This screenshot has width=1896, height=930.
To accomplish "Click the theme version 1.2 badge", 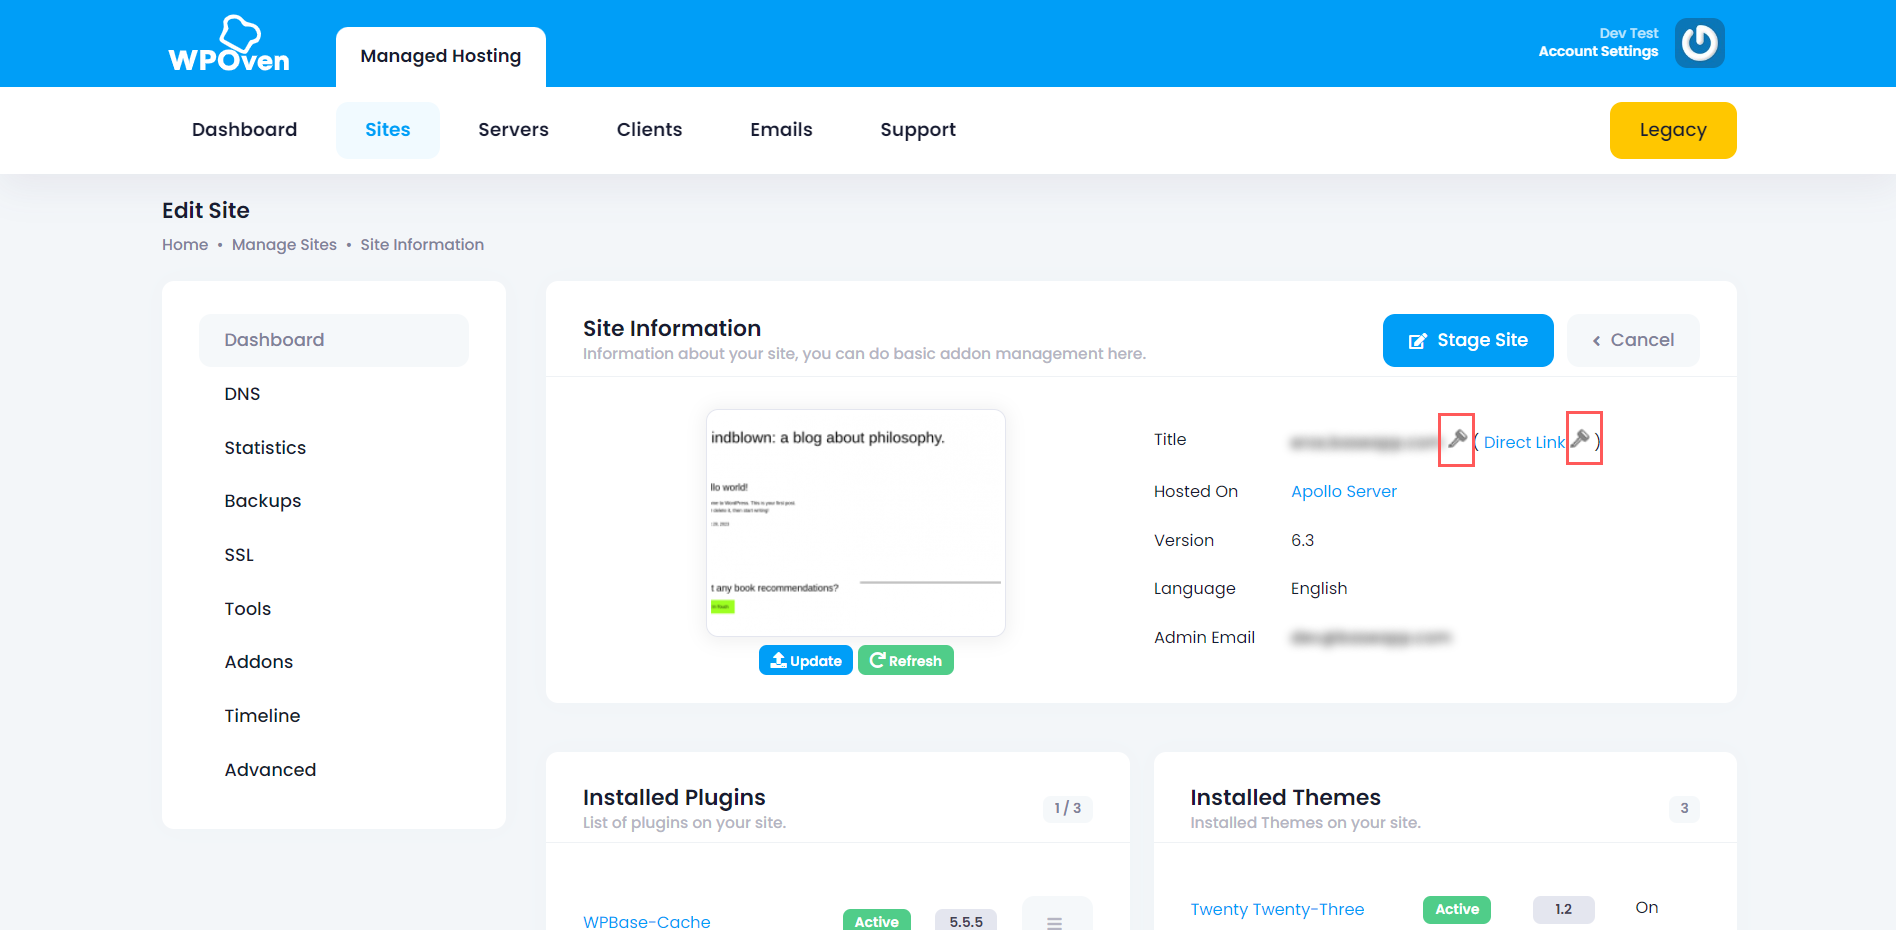I will point(1563,909).
